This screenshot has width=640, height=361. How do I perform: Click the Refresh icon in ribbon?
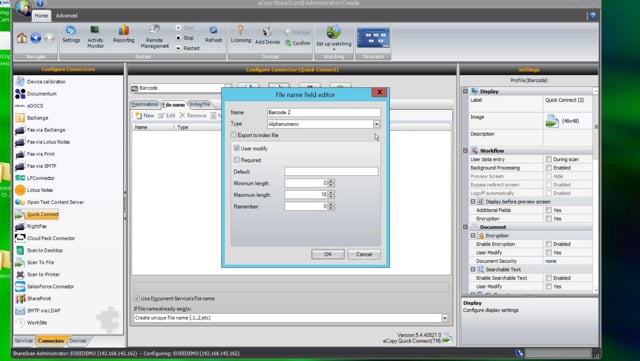point(213,35)
